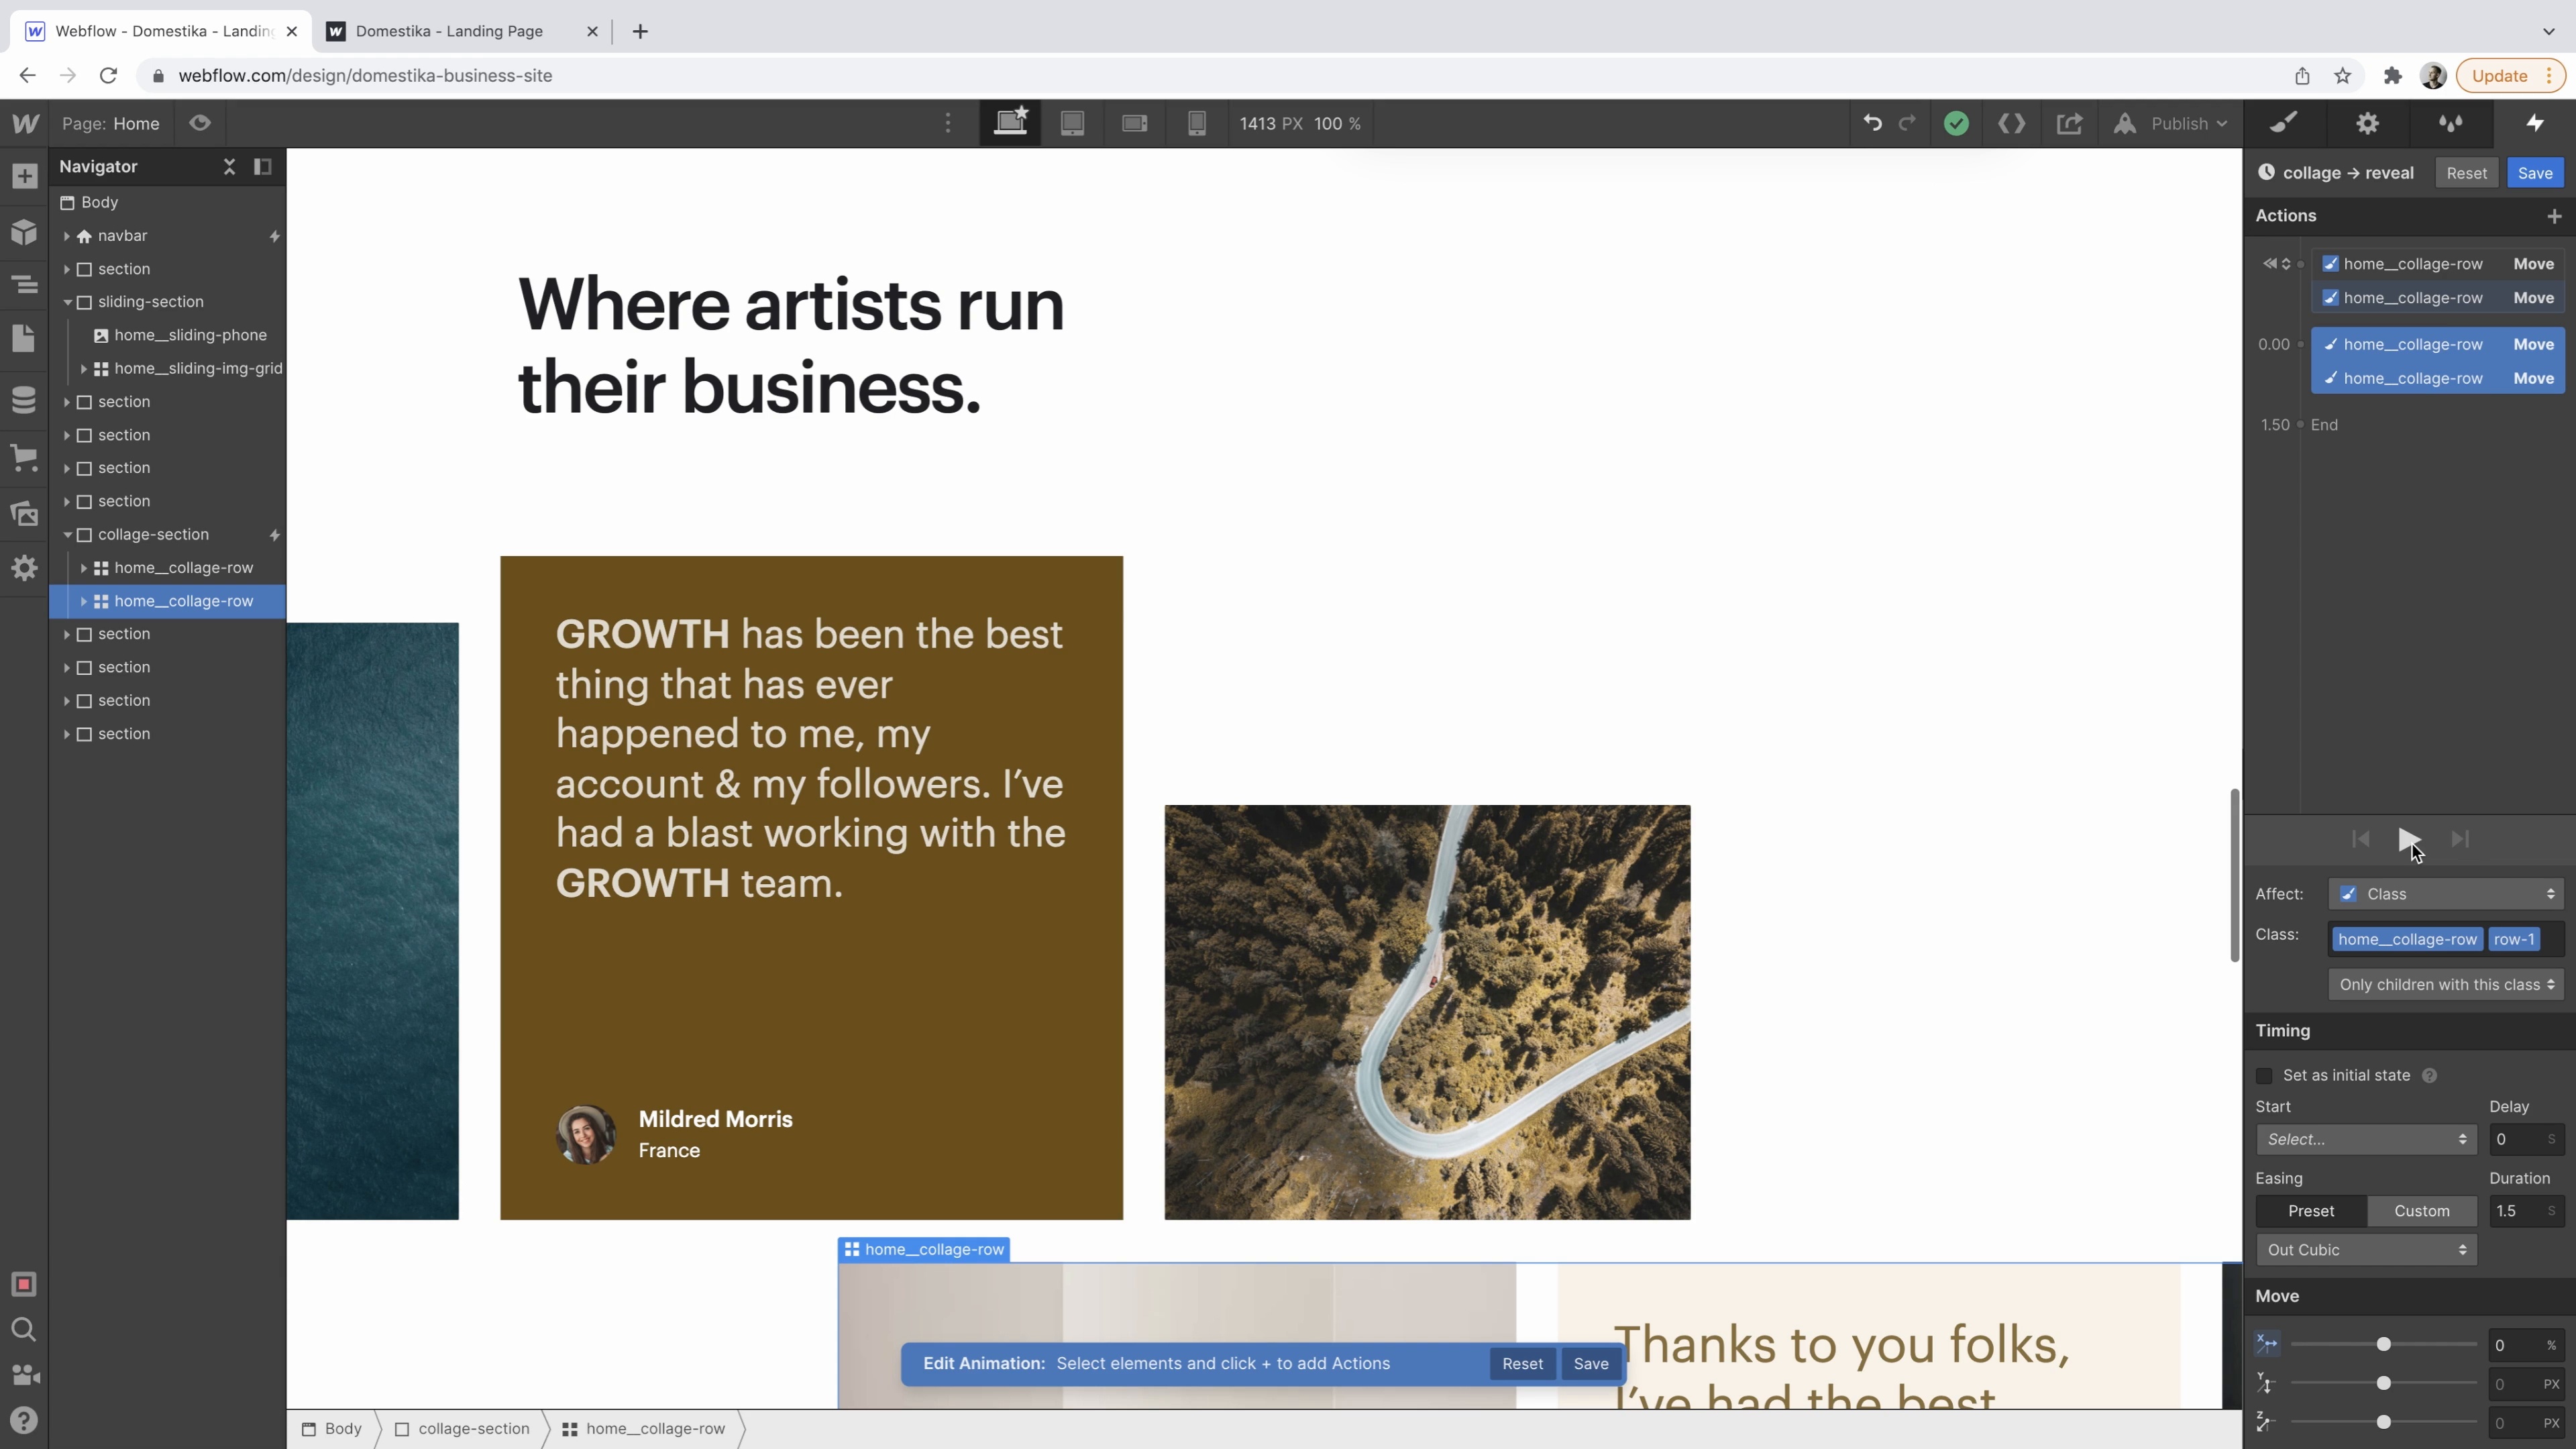Open the Pages panel icon
The height and width of the screenshot is (1449, 2576).
click(24, 338)
